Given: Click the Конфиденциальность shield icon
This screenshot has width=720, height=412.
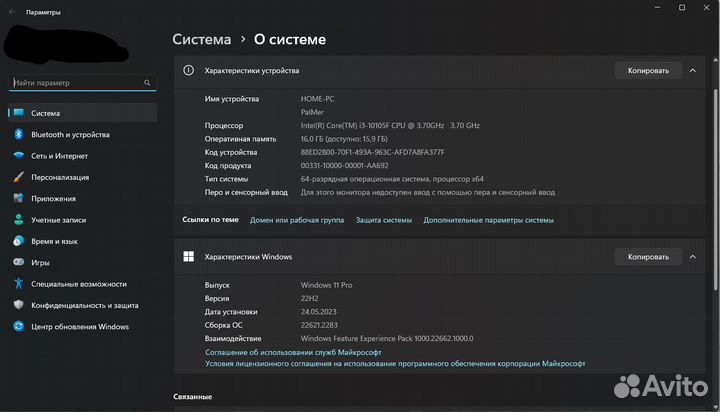Looking at the screenshot, I should [x=19, y=305].
